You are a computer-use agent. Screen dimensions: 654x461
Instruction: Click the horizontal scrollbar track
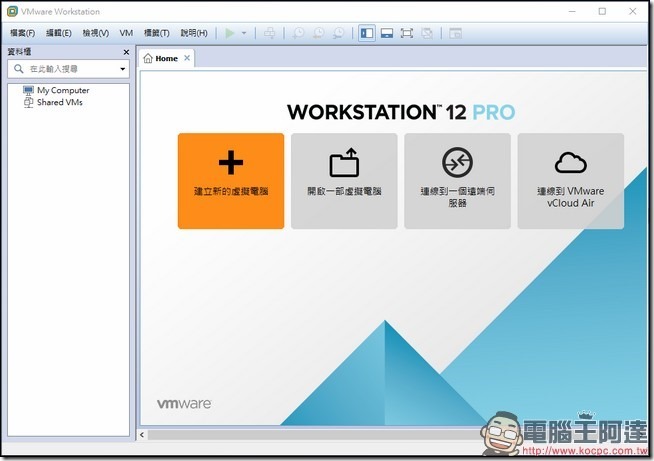[x=314, y=435]
